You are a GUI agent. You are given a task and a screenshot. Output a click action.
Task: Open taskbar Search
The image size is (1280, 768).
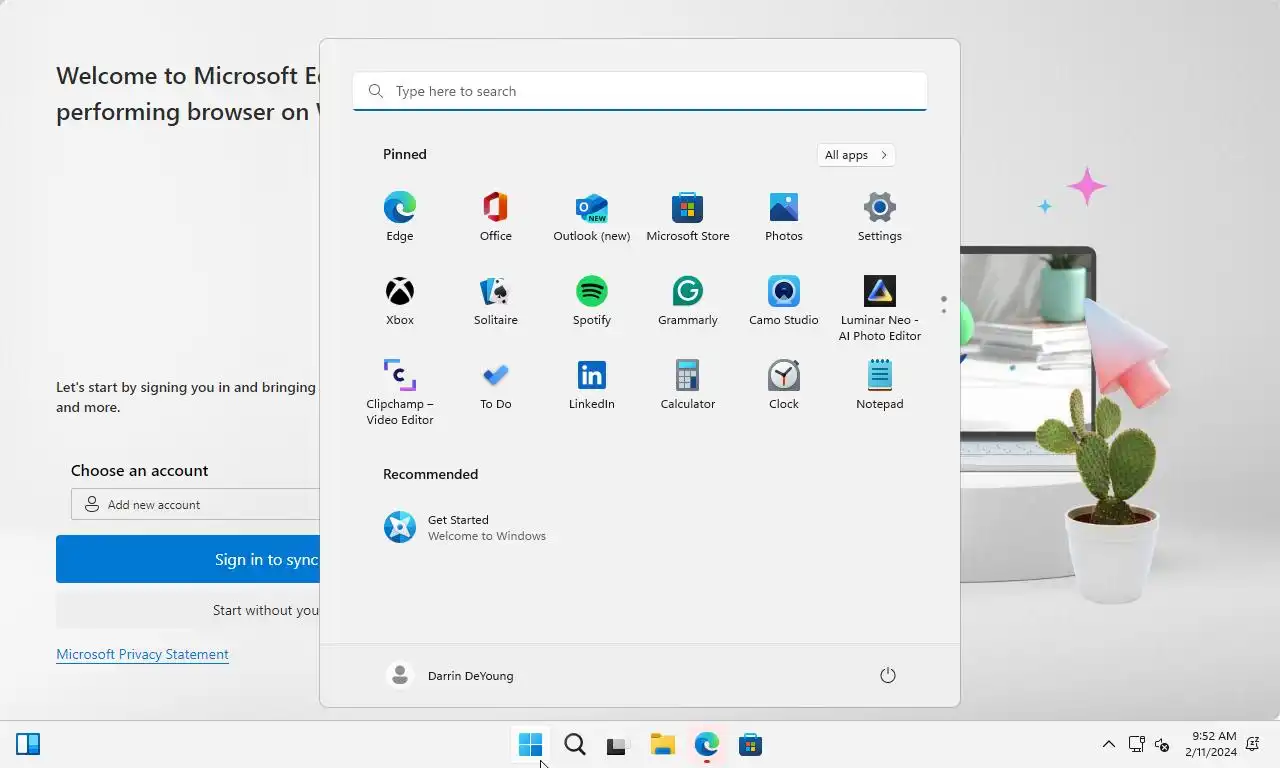[x=575, y=744]
